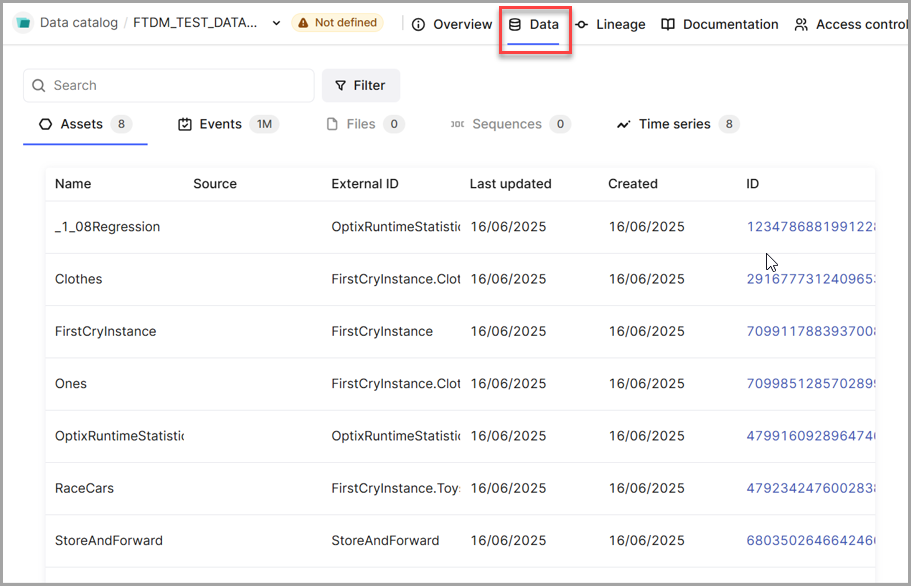Open asset ID link for _1_08Regression
Viewport: 911px width, 586px height.
(810, 227)
